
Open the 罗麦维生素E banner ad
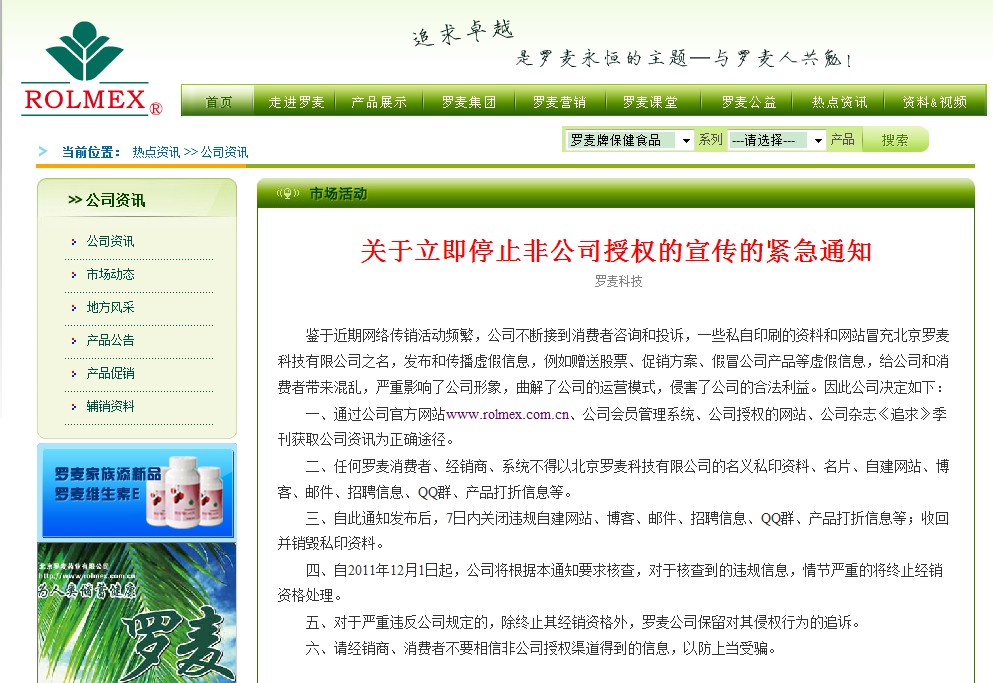(x=137, y=491)
